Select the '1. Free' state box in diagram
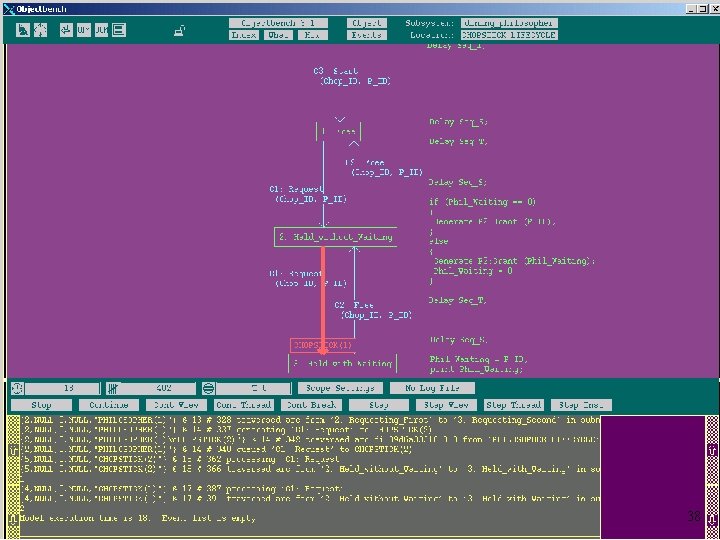 pos(339,132)
